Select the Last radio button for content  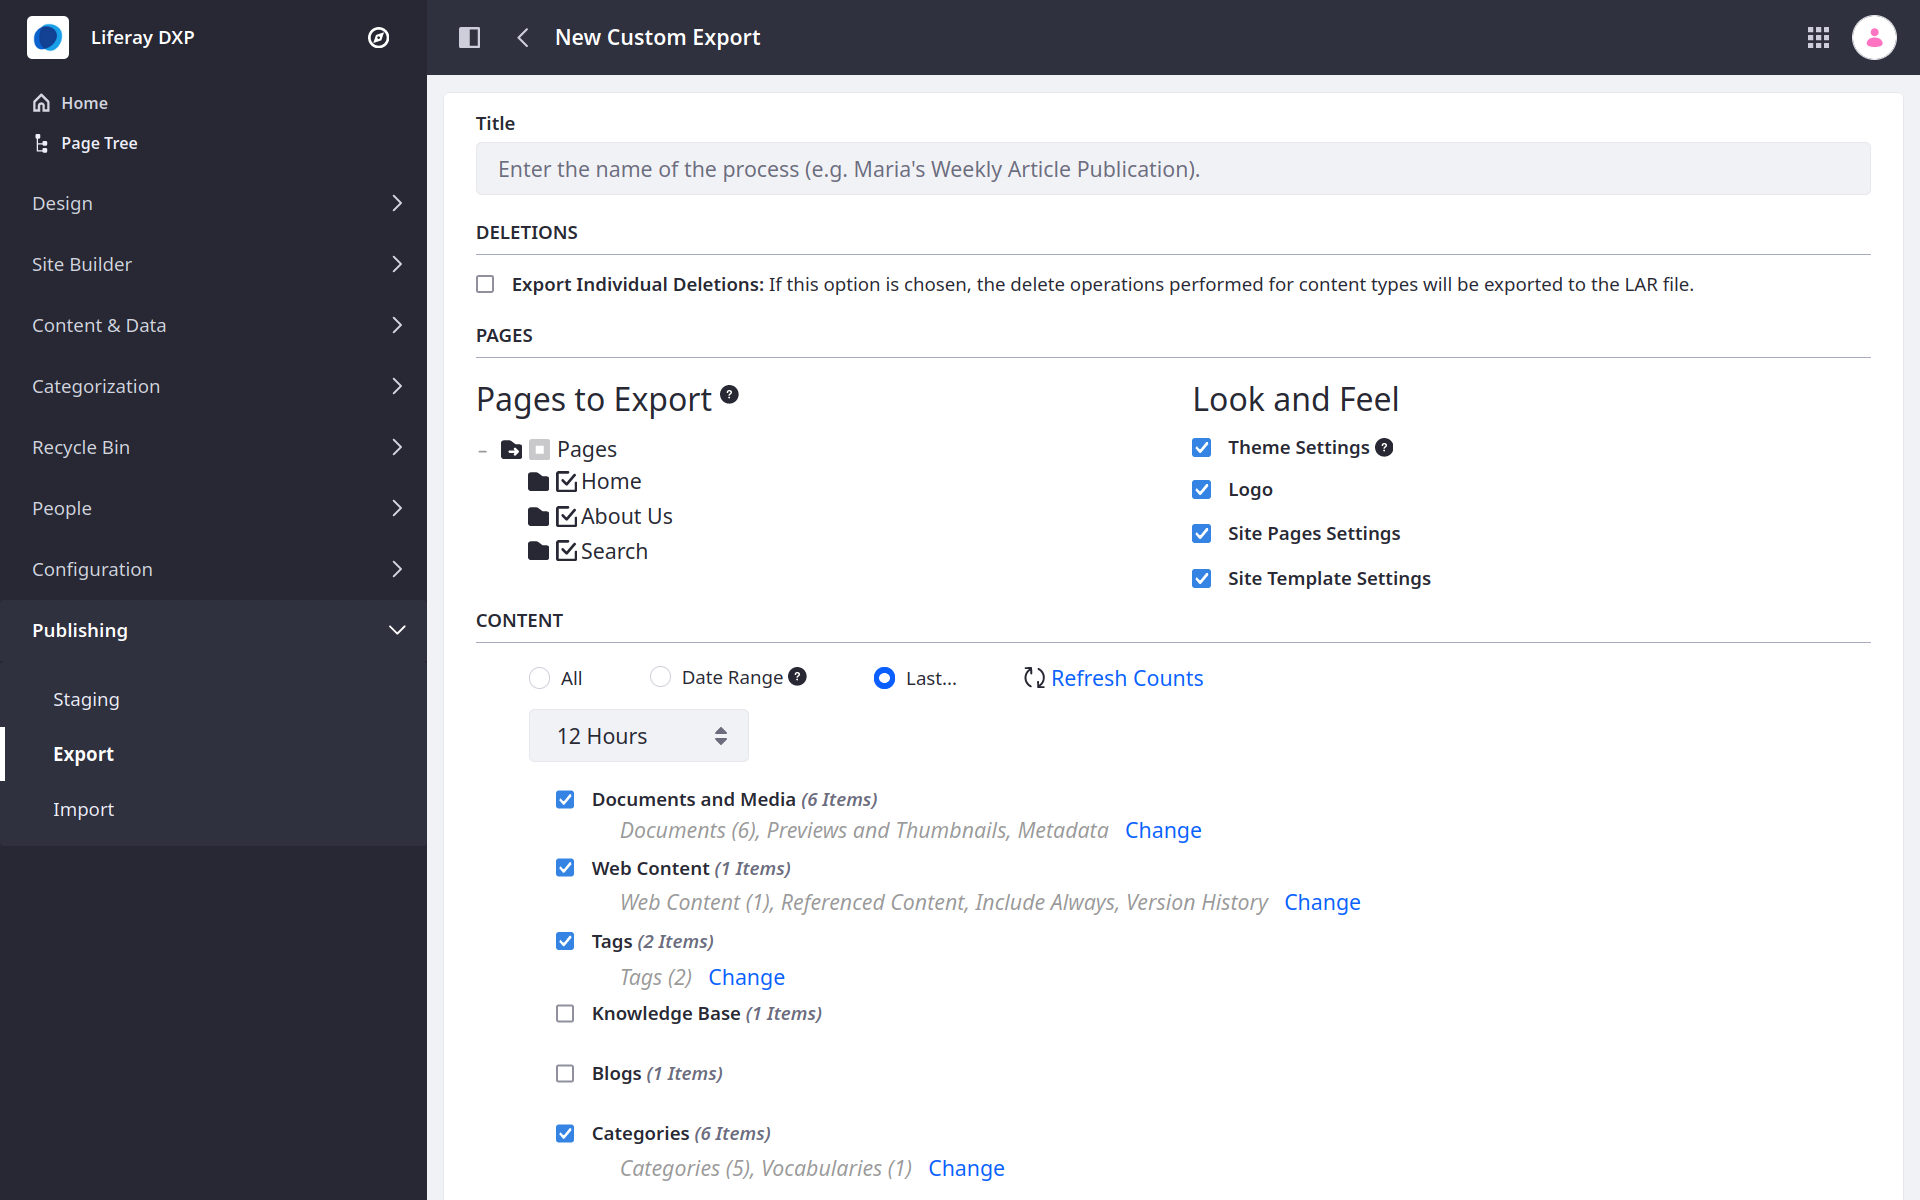coord(885,677)
